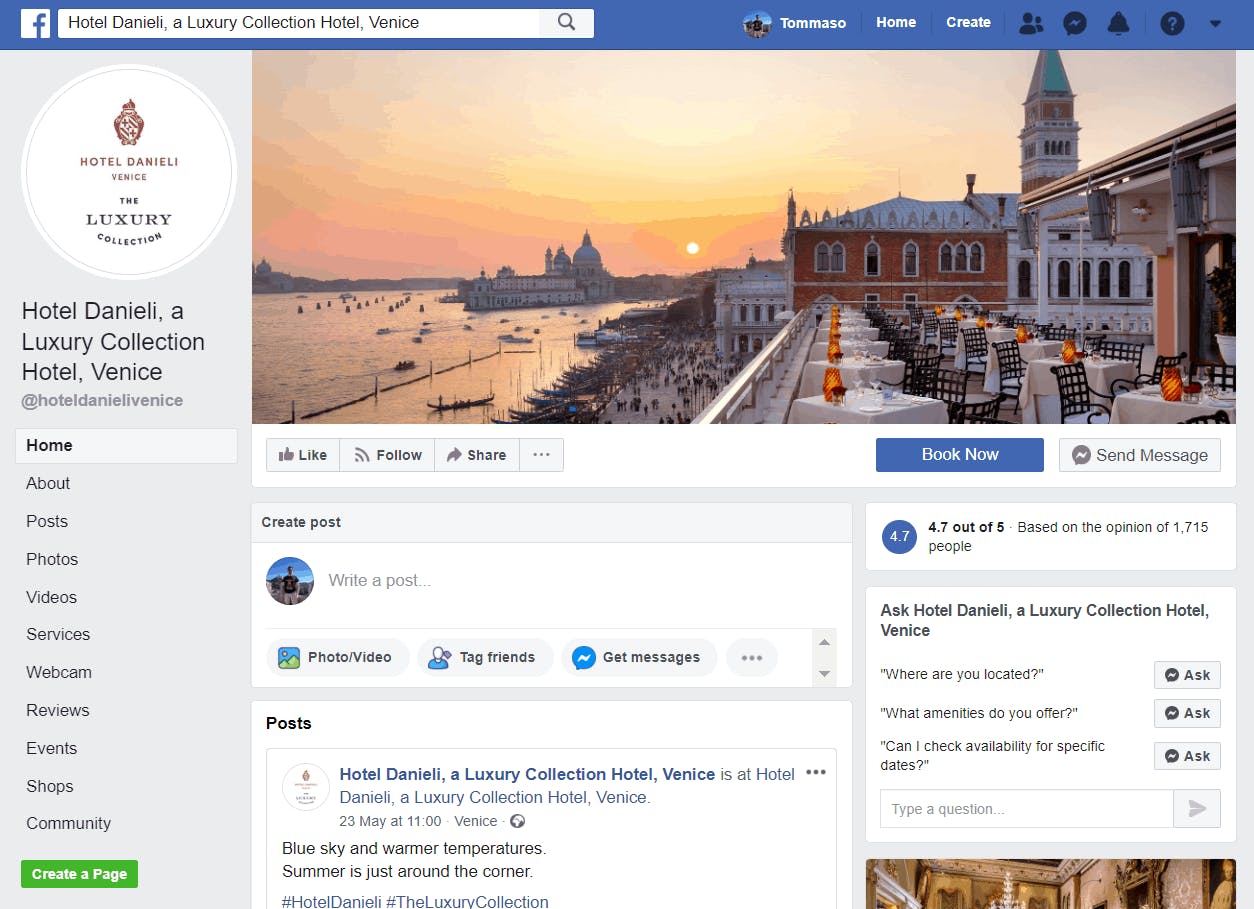This screenshot has width=1254, height=909.
Task: Open more page actions ellipsis button
Action: click(x=542, y=455)
